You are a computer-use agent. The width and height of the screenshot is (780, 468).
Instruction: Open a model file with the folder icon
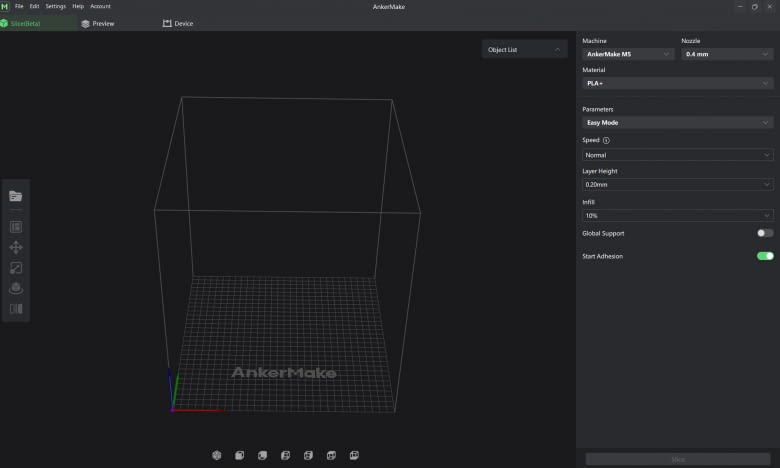(15, 196)
